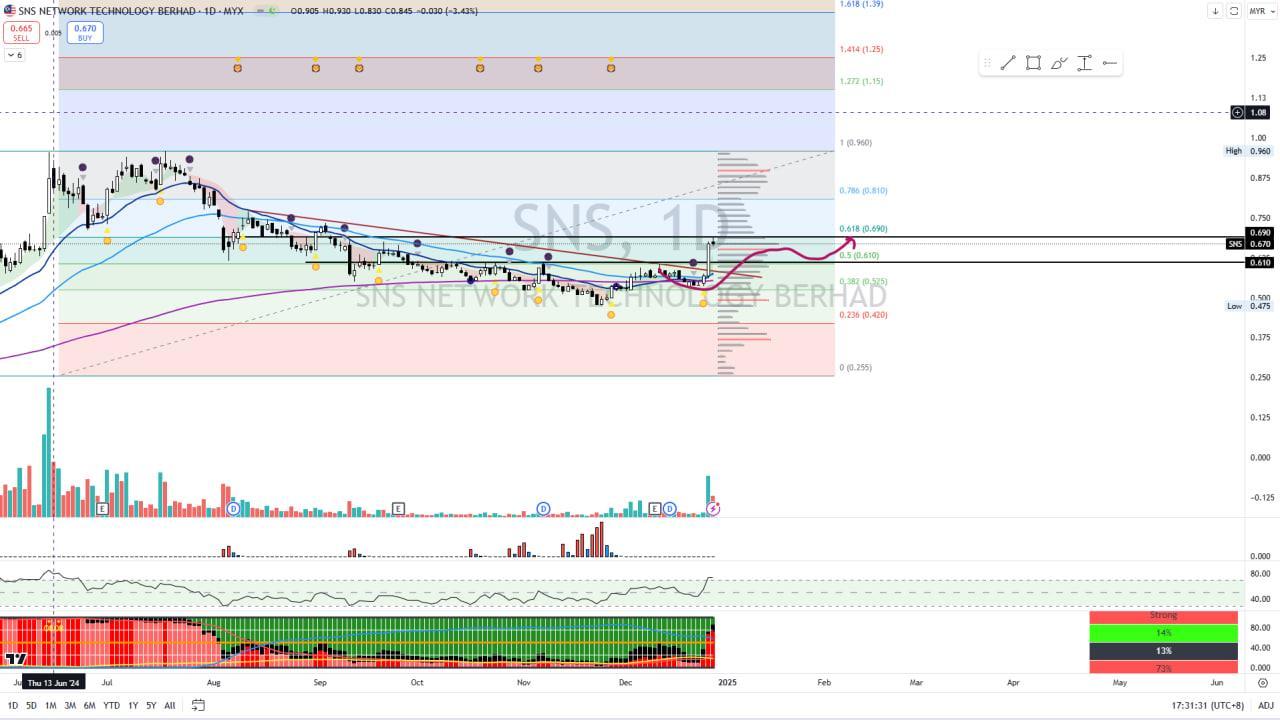
Task: Set range to All
Action: [x=170, y=705]
